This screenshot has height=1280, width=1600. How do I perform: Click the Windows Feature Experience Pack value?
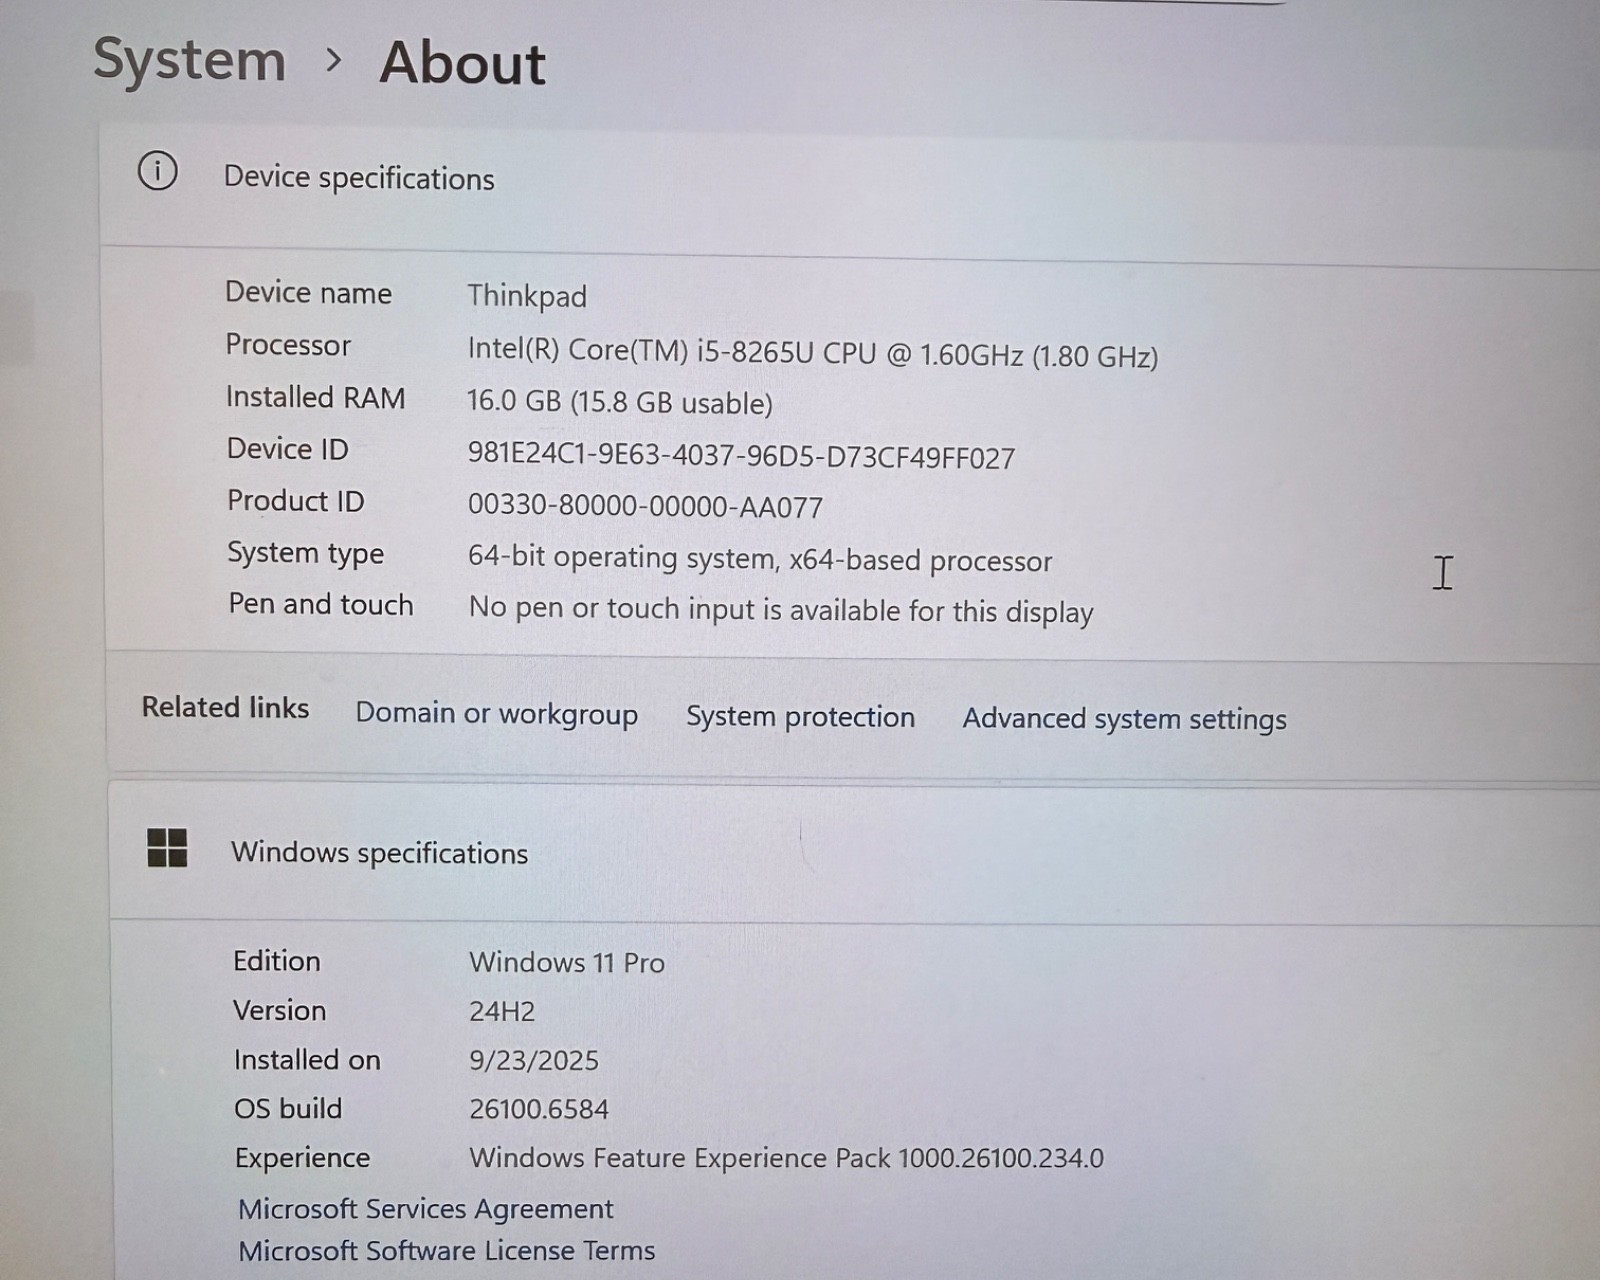click(787, 1158)
